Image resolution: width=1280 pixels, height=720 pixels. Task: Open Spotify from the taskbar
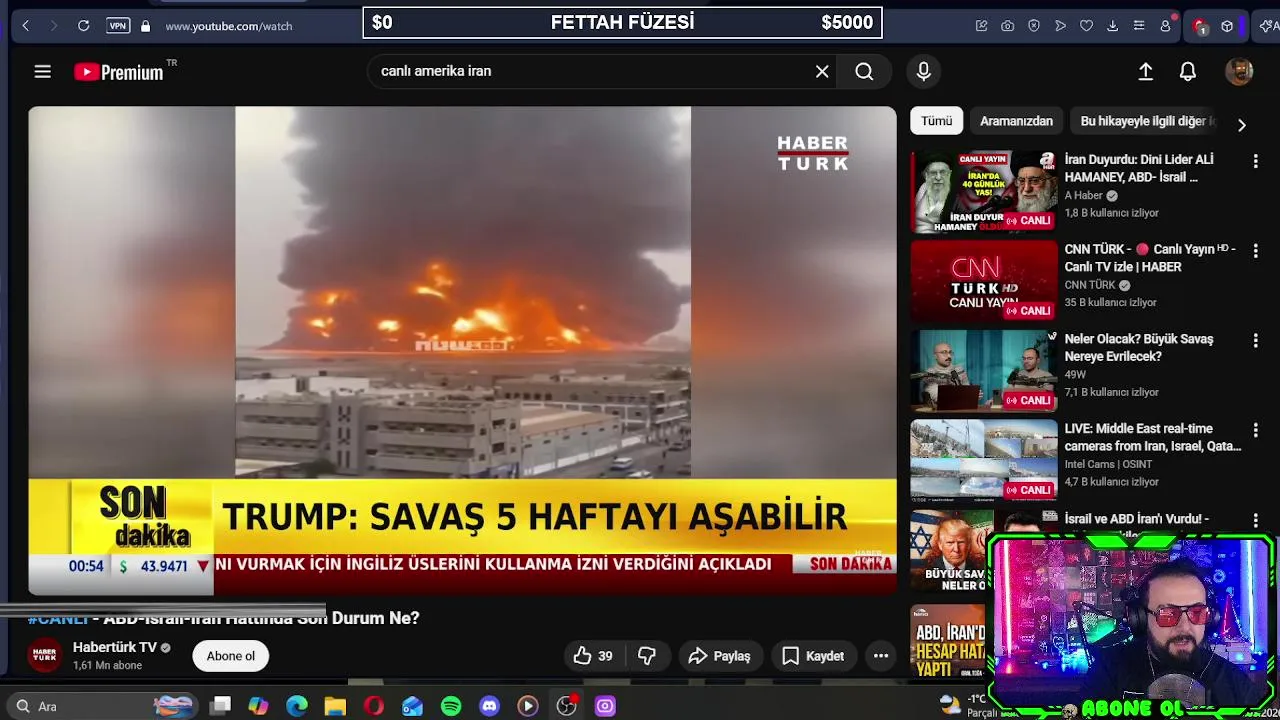[x=451, y=706]
